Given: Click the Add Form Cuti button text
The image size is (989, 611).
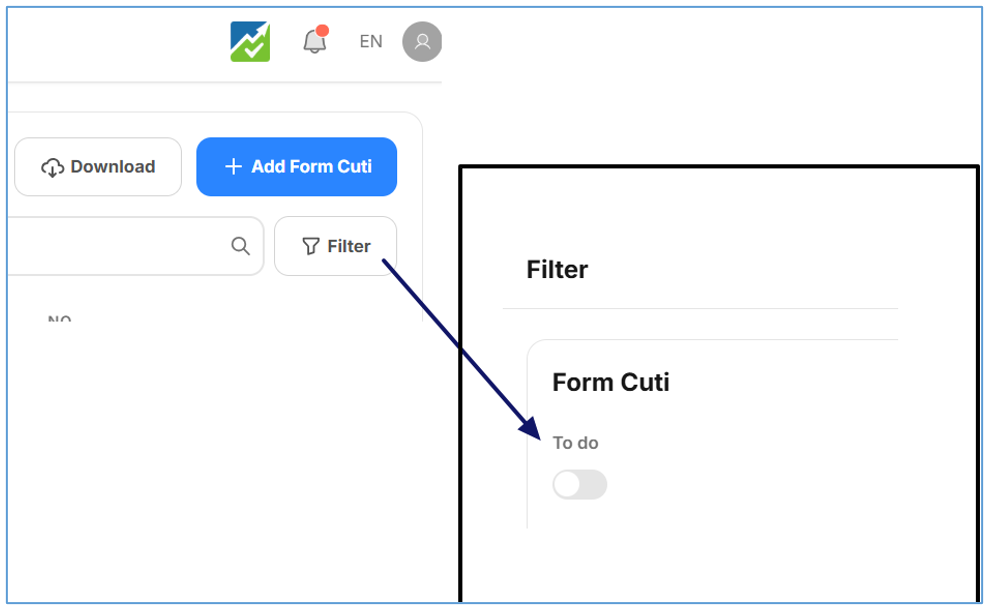Looking at the screenshot, I should pos(311,167).
